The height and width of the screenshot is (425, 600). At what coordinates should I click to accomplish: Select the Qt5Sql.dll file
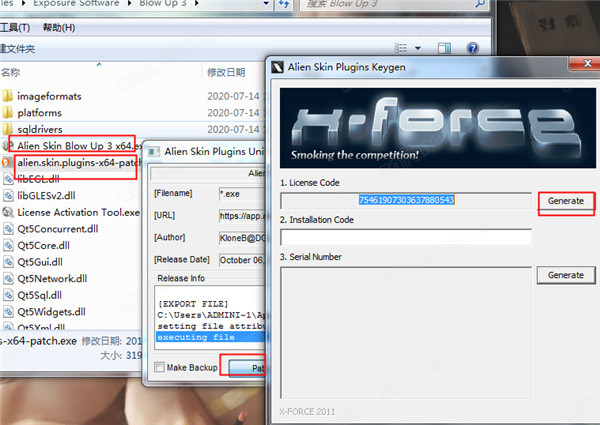tap(39, 295)
